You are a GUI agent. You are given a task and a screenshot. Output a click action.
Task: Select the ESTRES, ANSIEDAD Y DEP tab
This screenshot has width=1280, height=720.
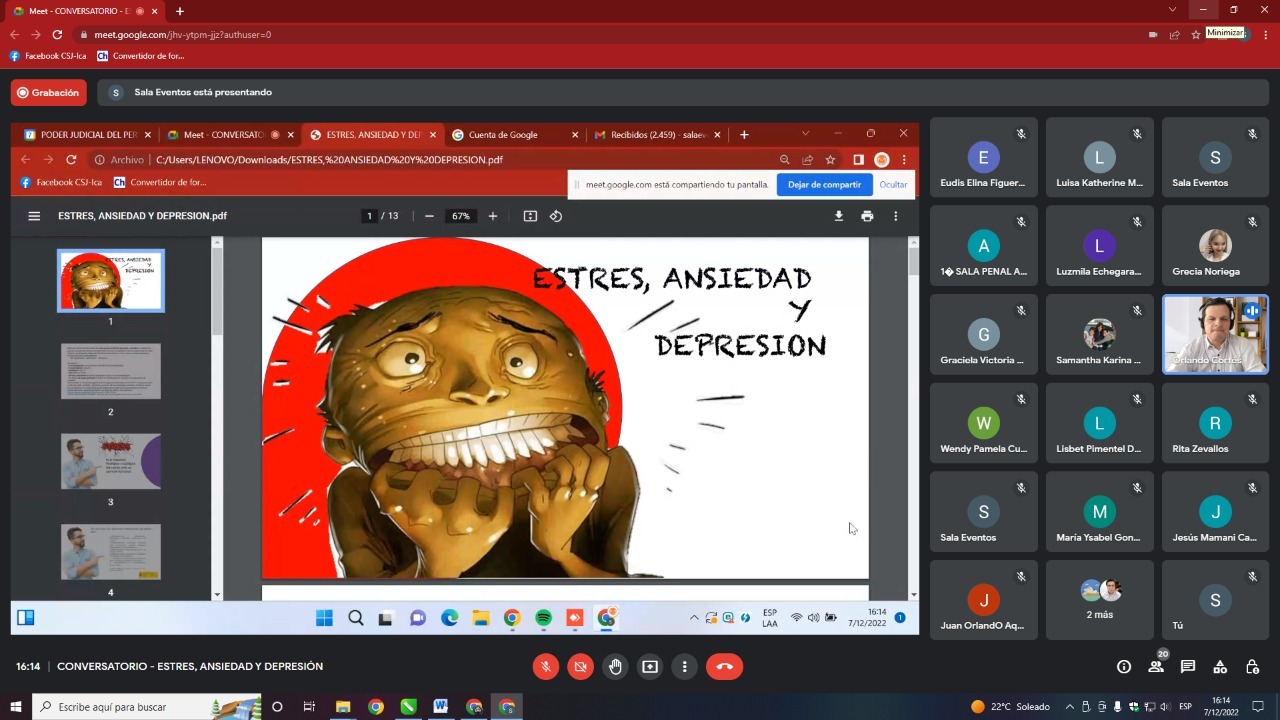(372, 134)
